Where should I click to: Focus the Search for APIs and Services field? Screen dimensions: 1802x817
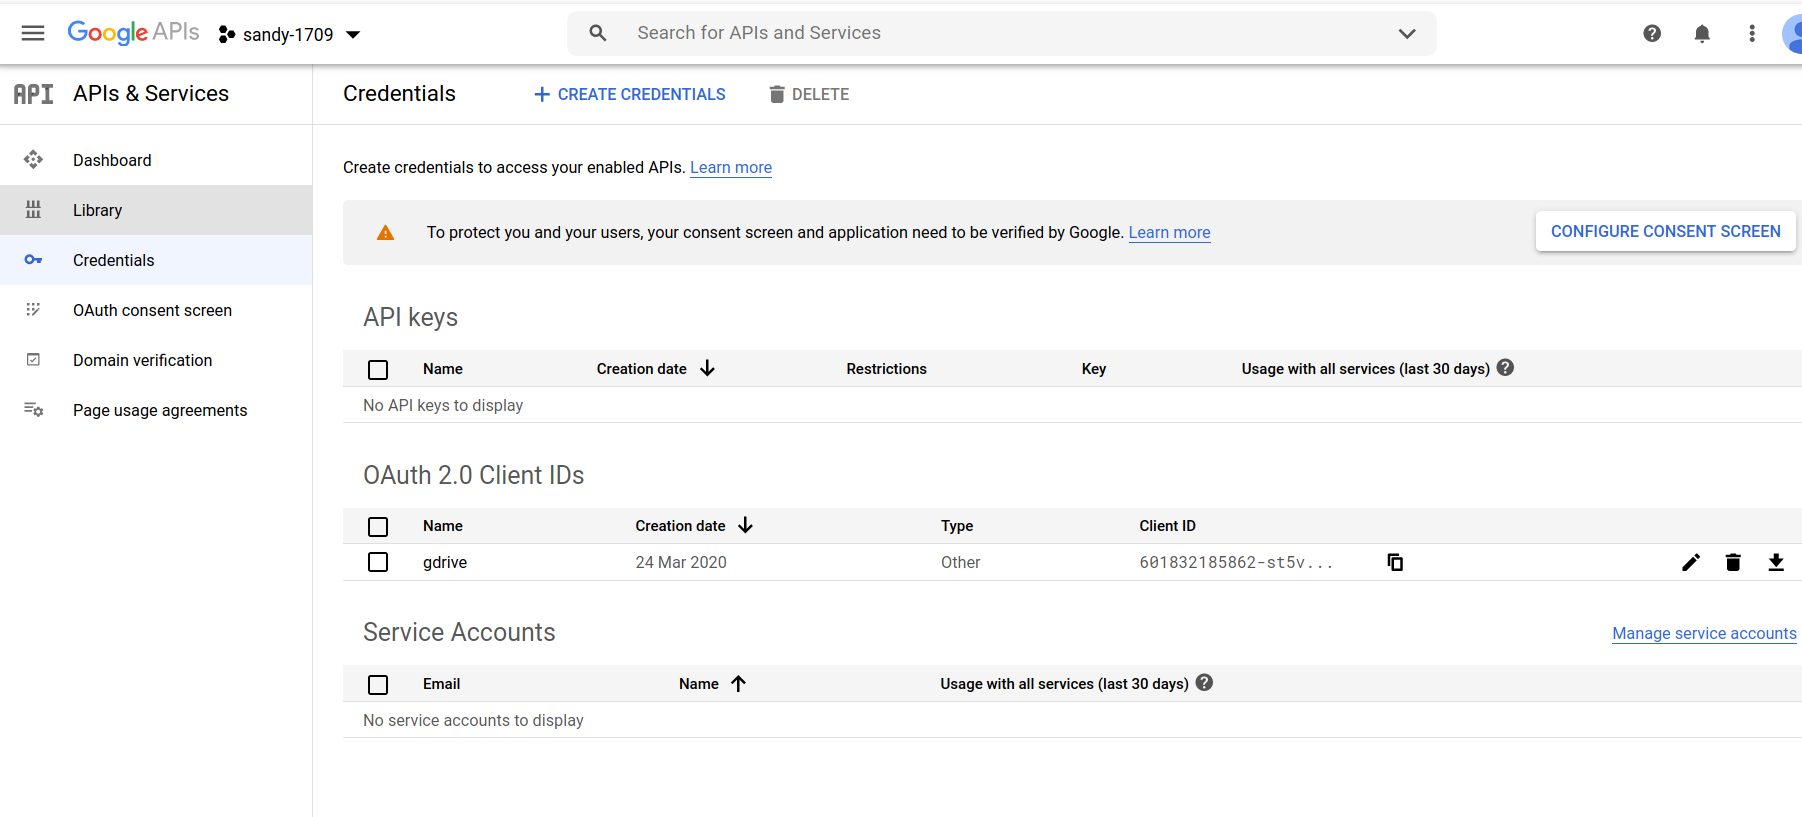coord(1000,33)
